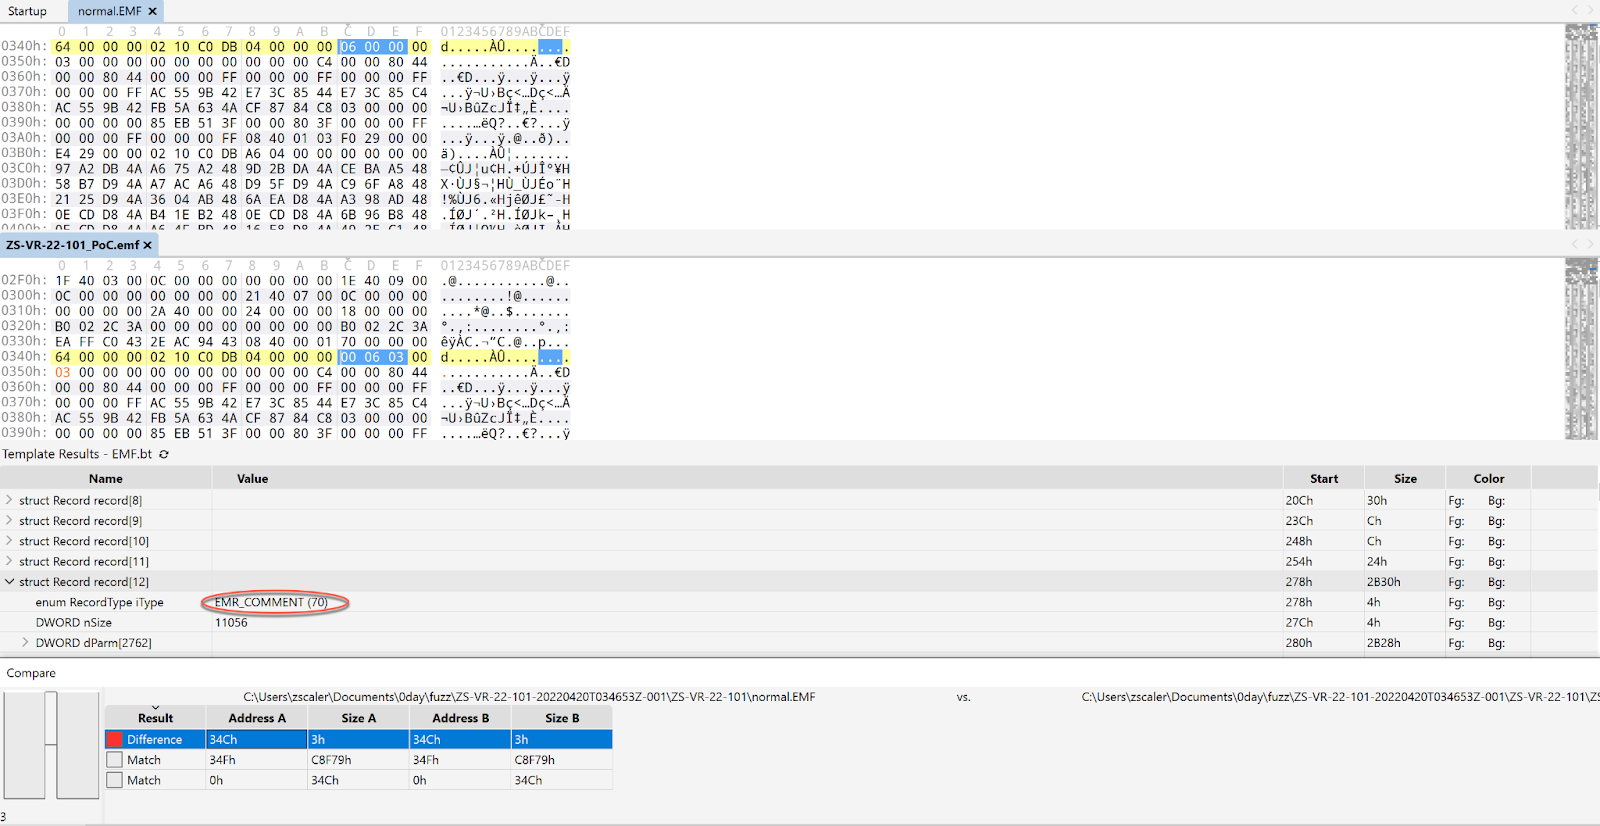The width and height of the screenshot is (1600, 826).
Task: Close the normal.EMF tab
Action: click(153, 12)
